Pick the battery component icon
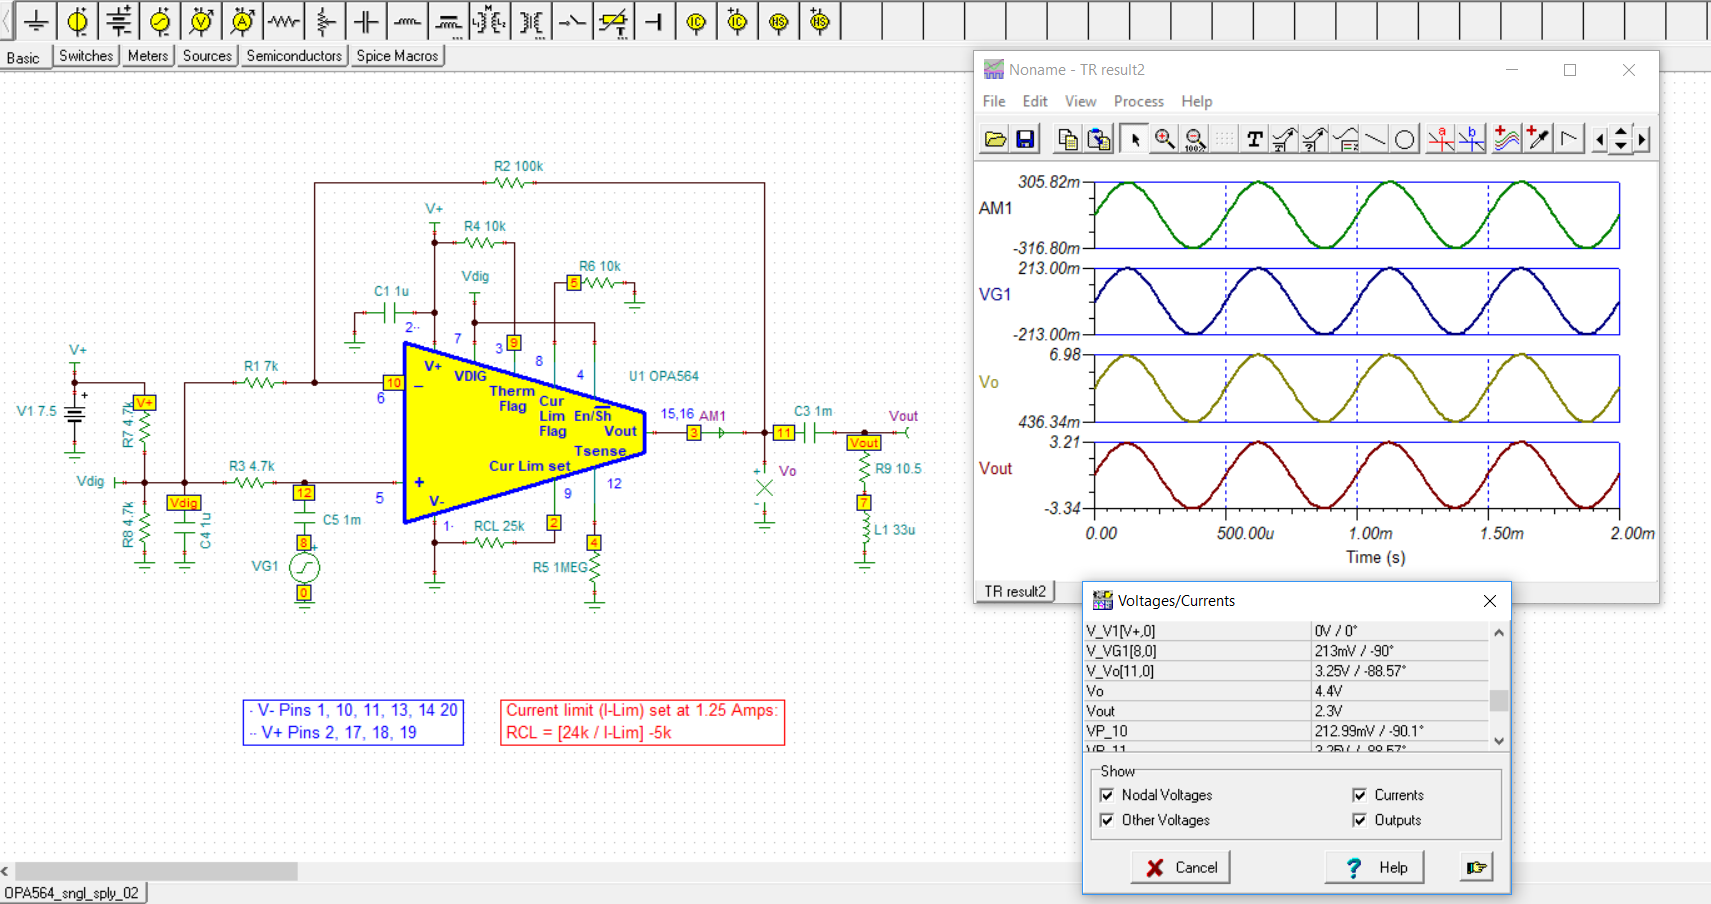The height and width of the screenshot is (904, 1711). tap(118, 21)
